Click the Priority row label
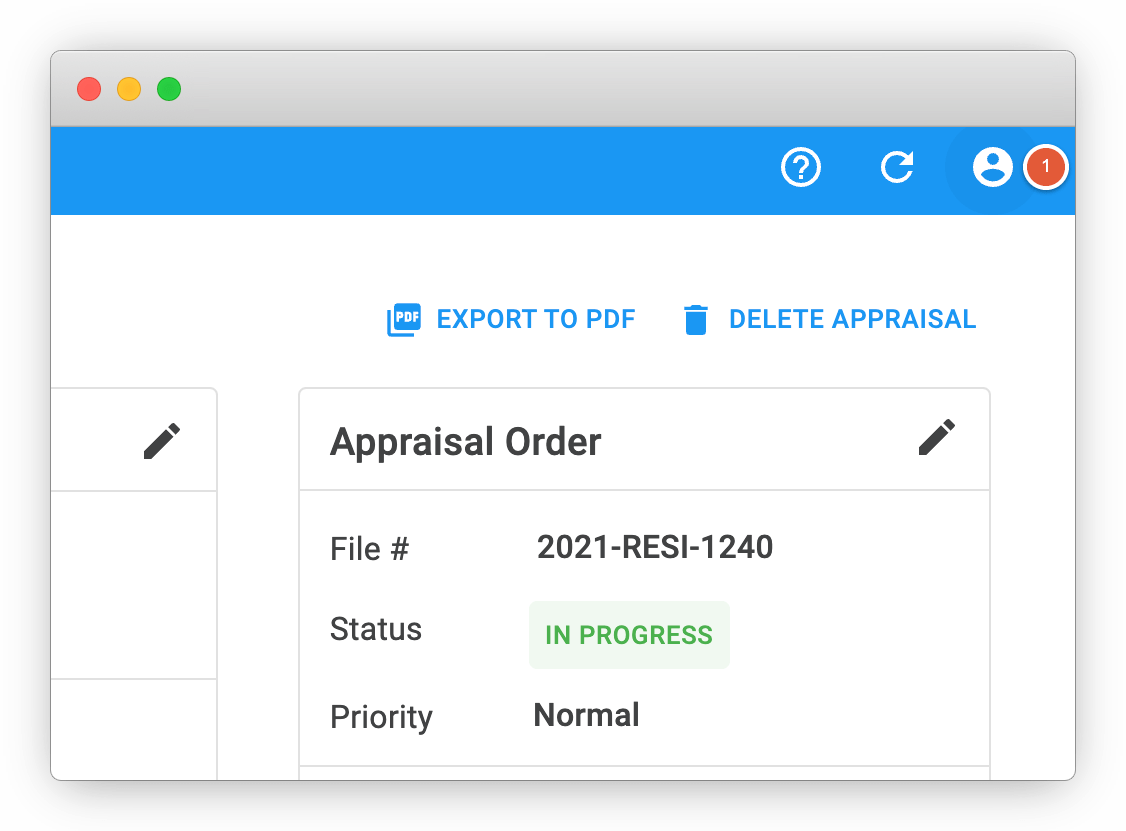Viewport: 1126px width, 831px height. pos(381,716)
